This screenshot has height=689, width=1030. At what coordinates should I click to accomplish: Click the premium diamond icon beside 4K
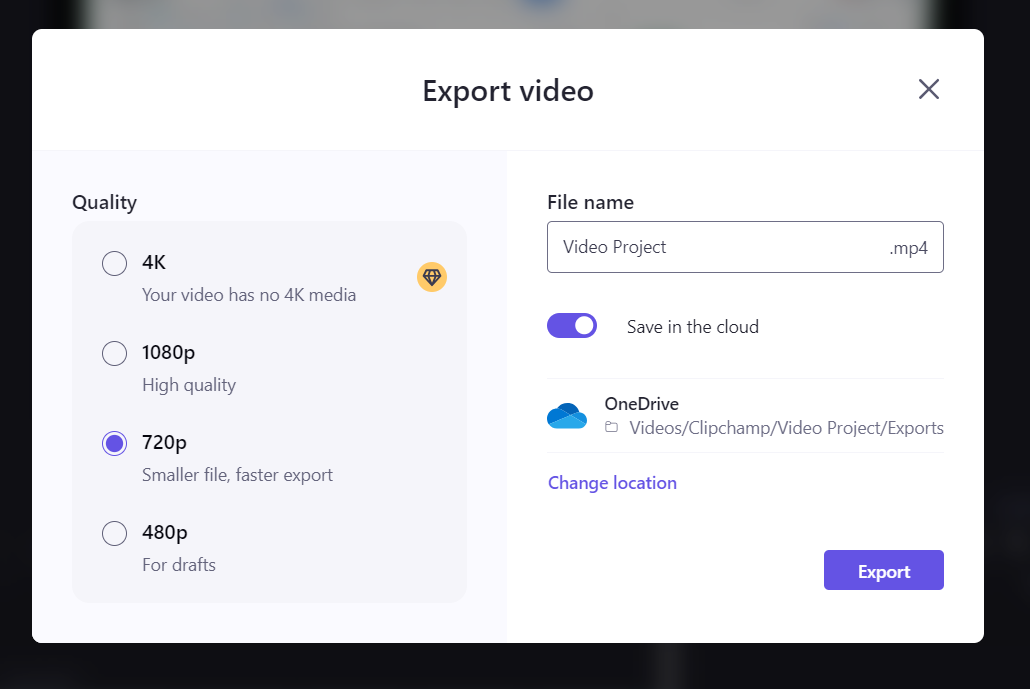point(432,277)
